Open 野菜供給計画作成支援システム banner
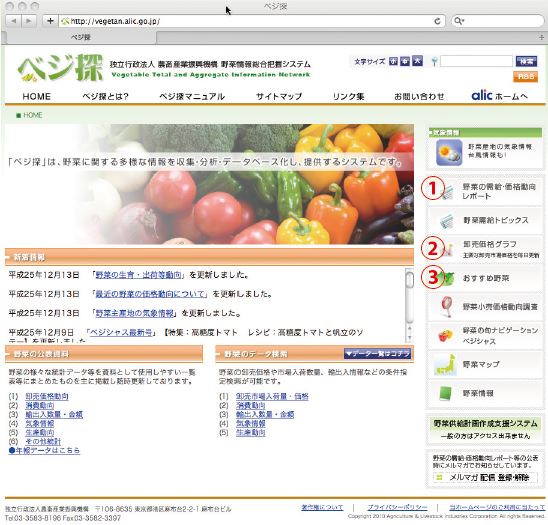The image size is (548, 525). click(484, 429)
